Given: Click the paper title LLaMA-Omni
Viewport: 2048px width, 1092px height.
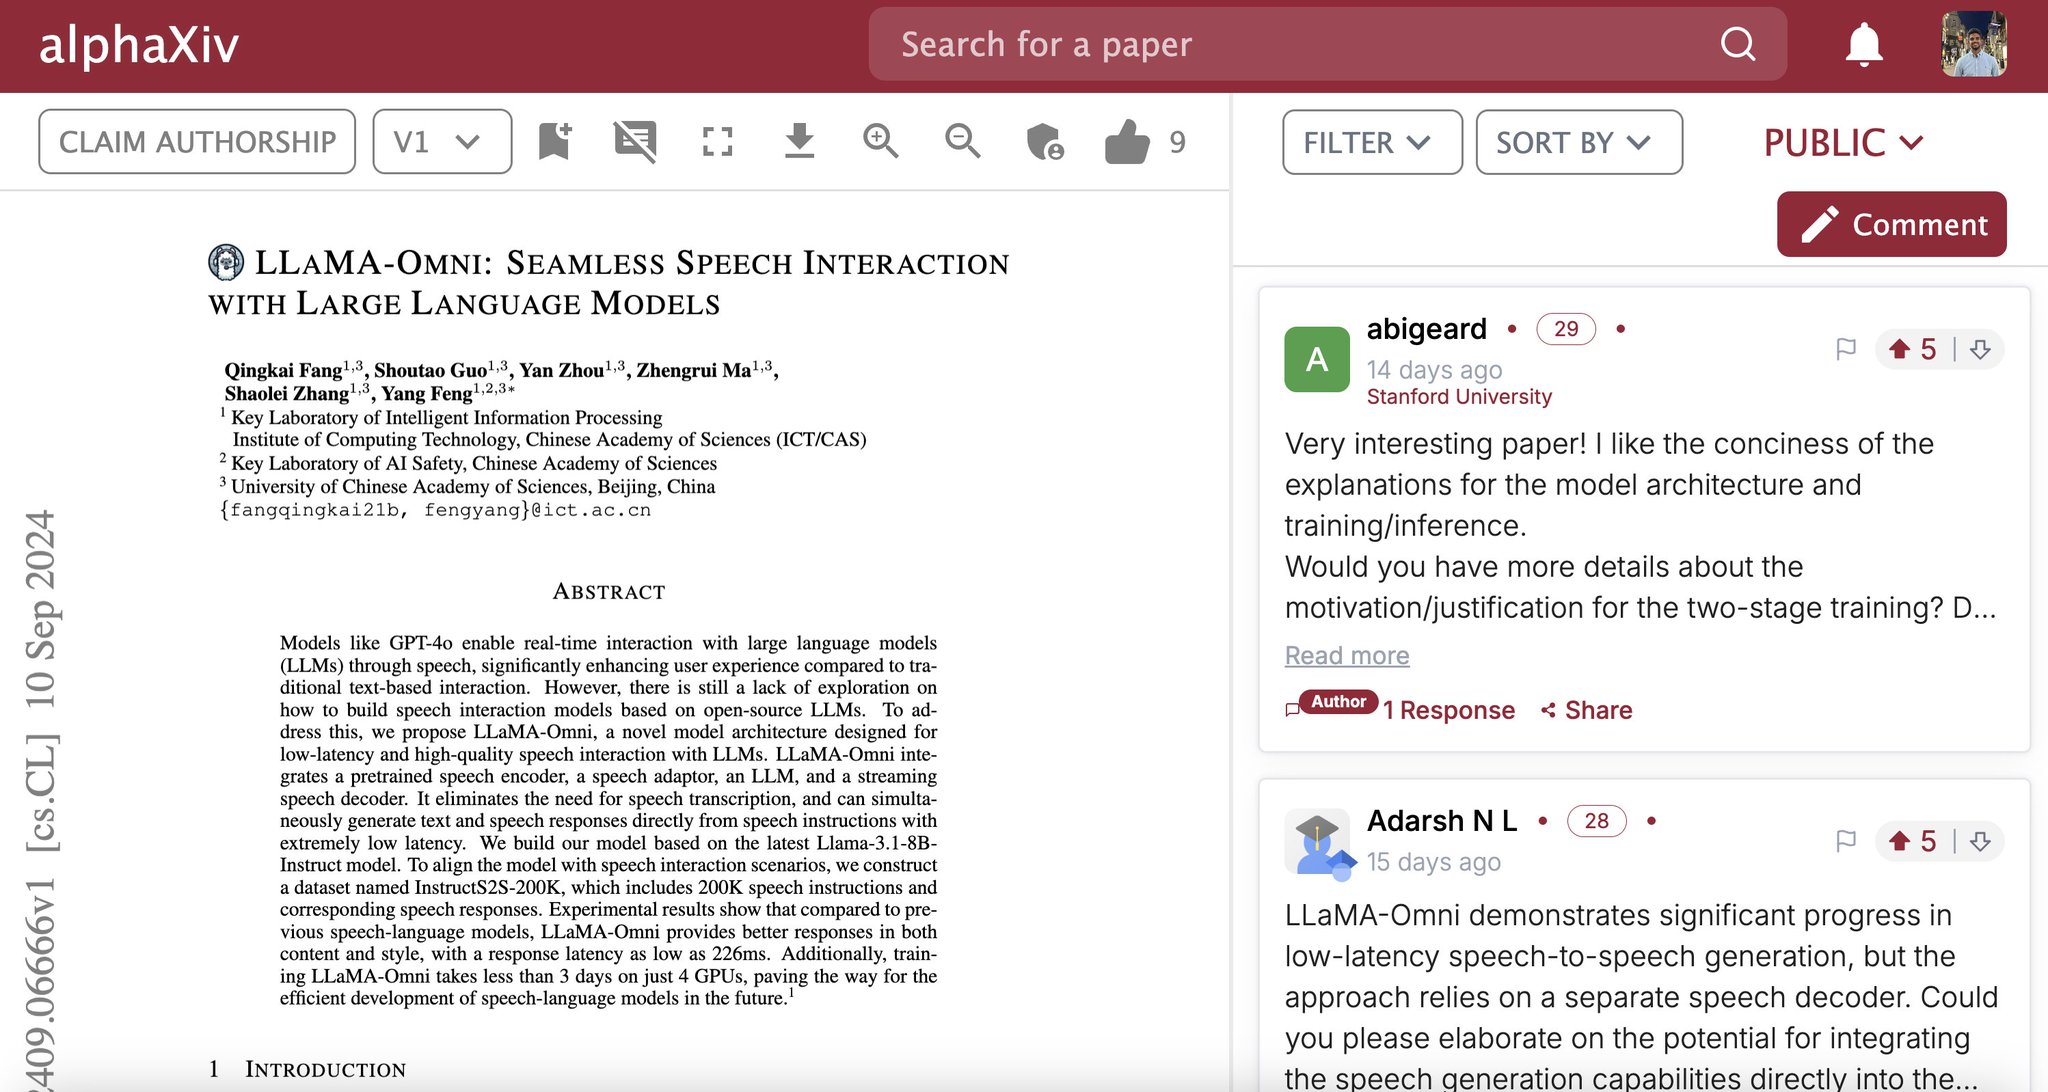Looking at the screenshot, I should pos(609,282).
